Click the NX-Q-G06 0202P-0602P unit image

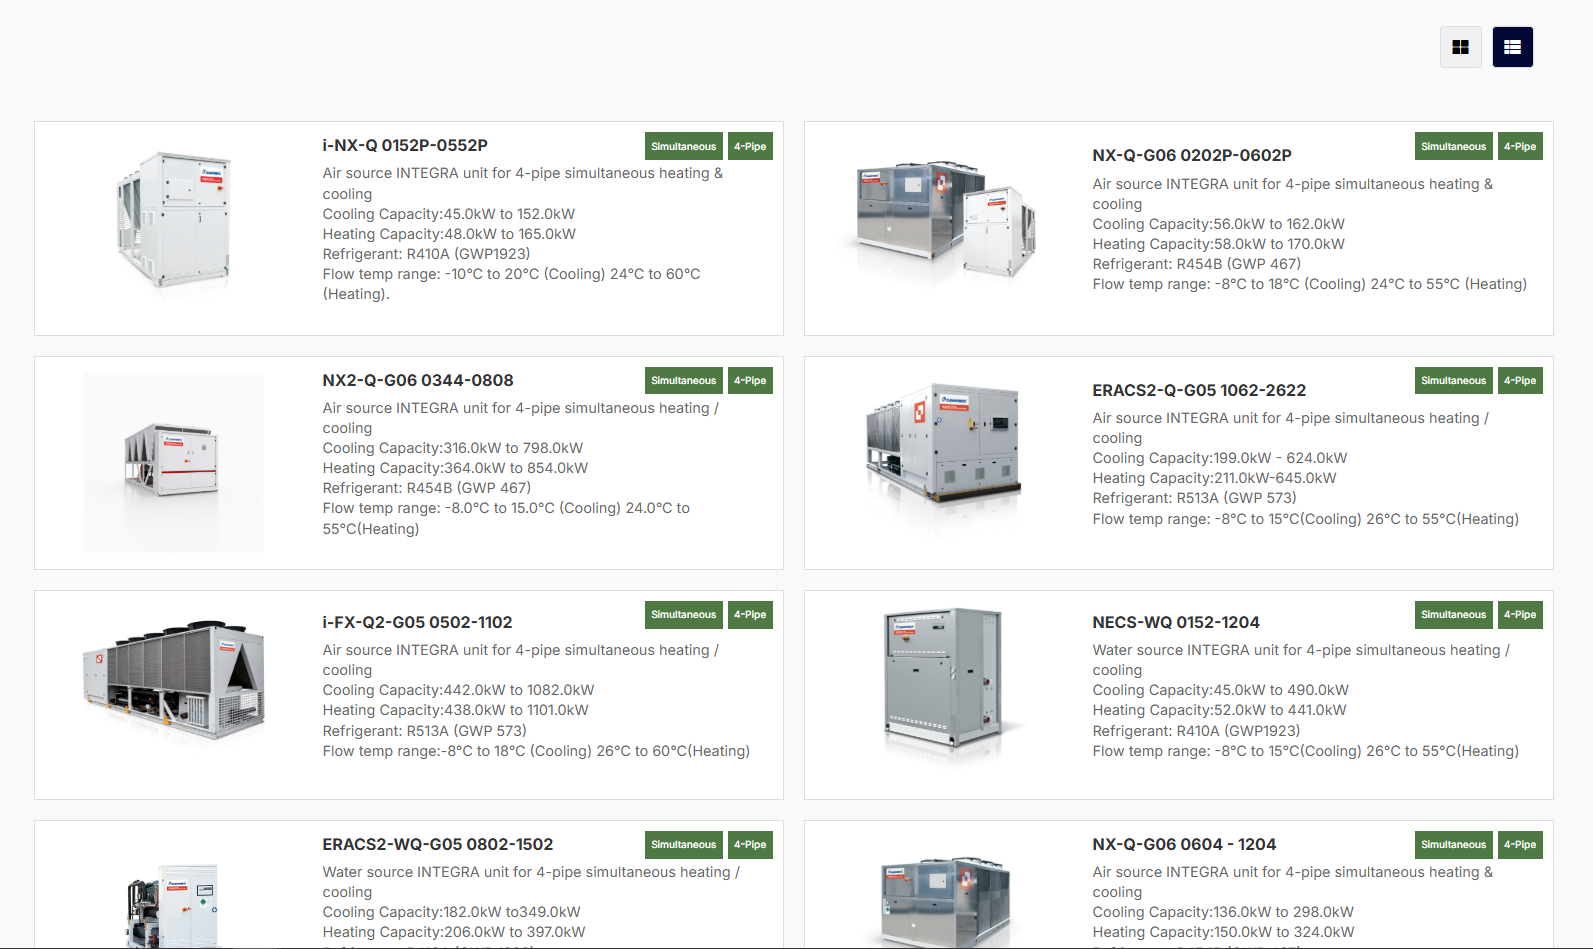point(944,220)
